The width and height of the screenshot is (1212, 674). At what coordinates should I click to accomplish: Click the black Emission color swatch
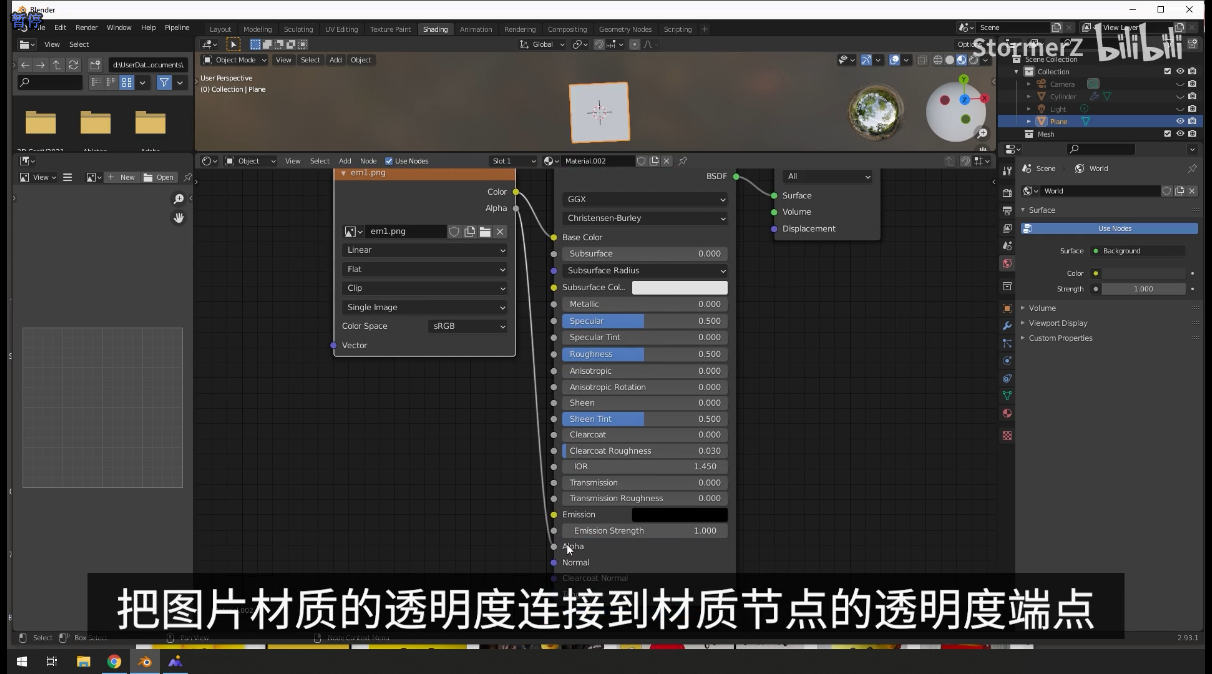pyautogui.click(x=679, y=514)
